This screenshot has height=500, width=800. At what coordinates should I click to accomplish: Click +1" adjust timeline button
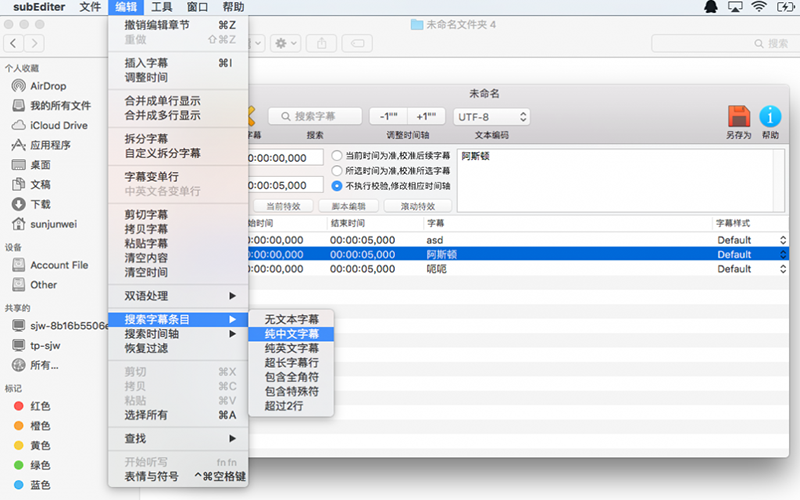point(426,116)
